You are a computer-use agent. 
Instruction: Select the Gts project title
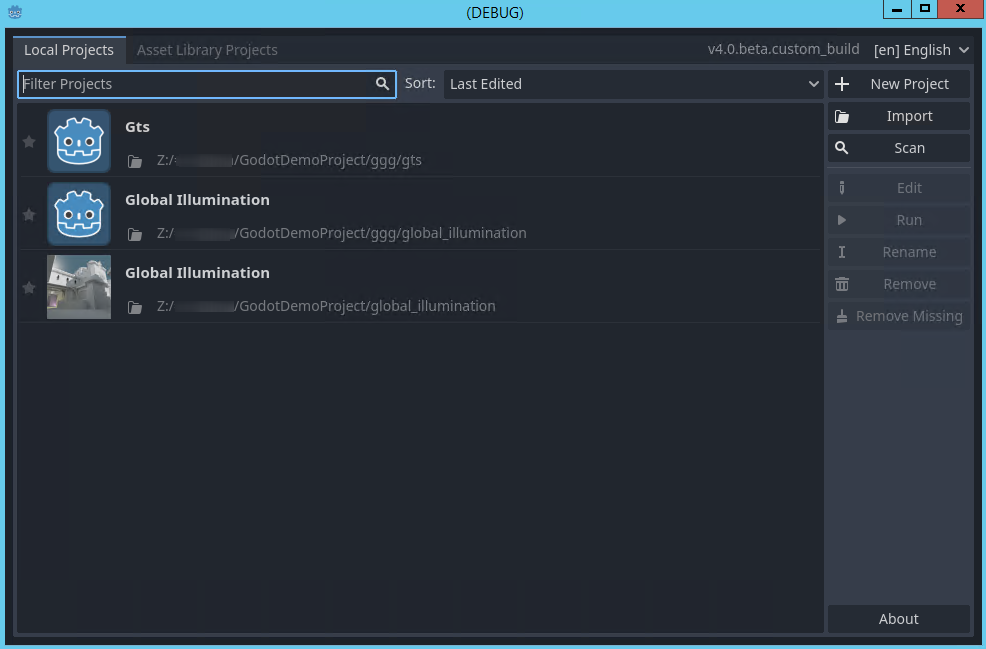tap(137, 126)
